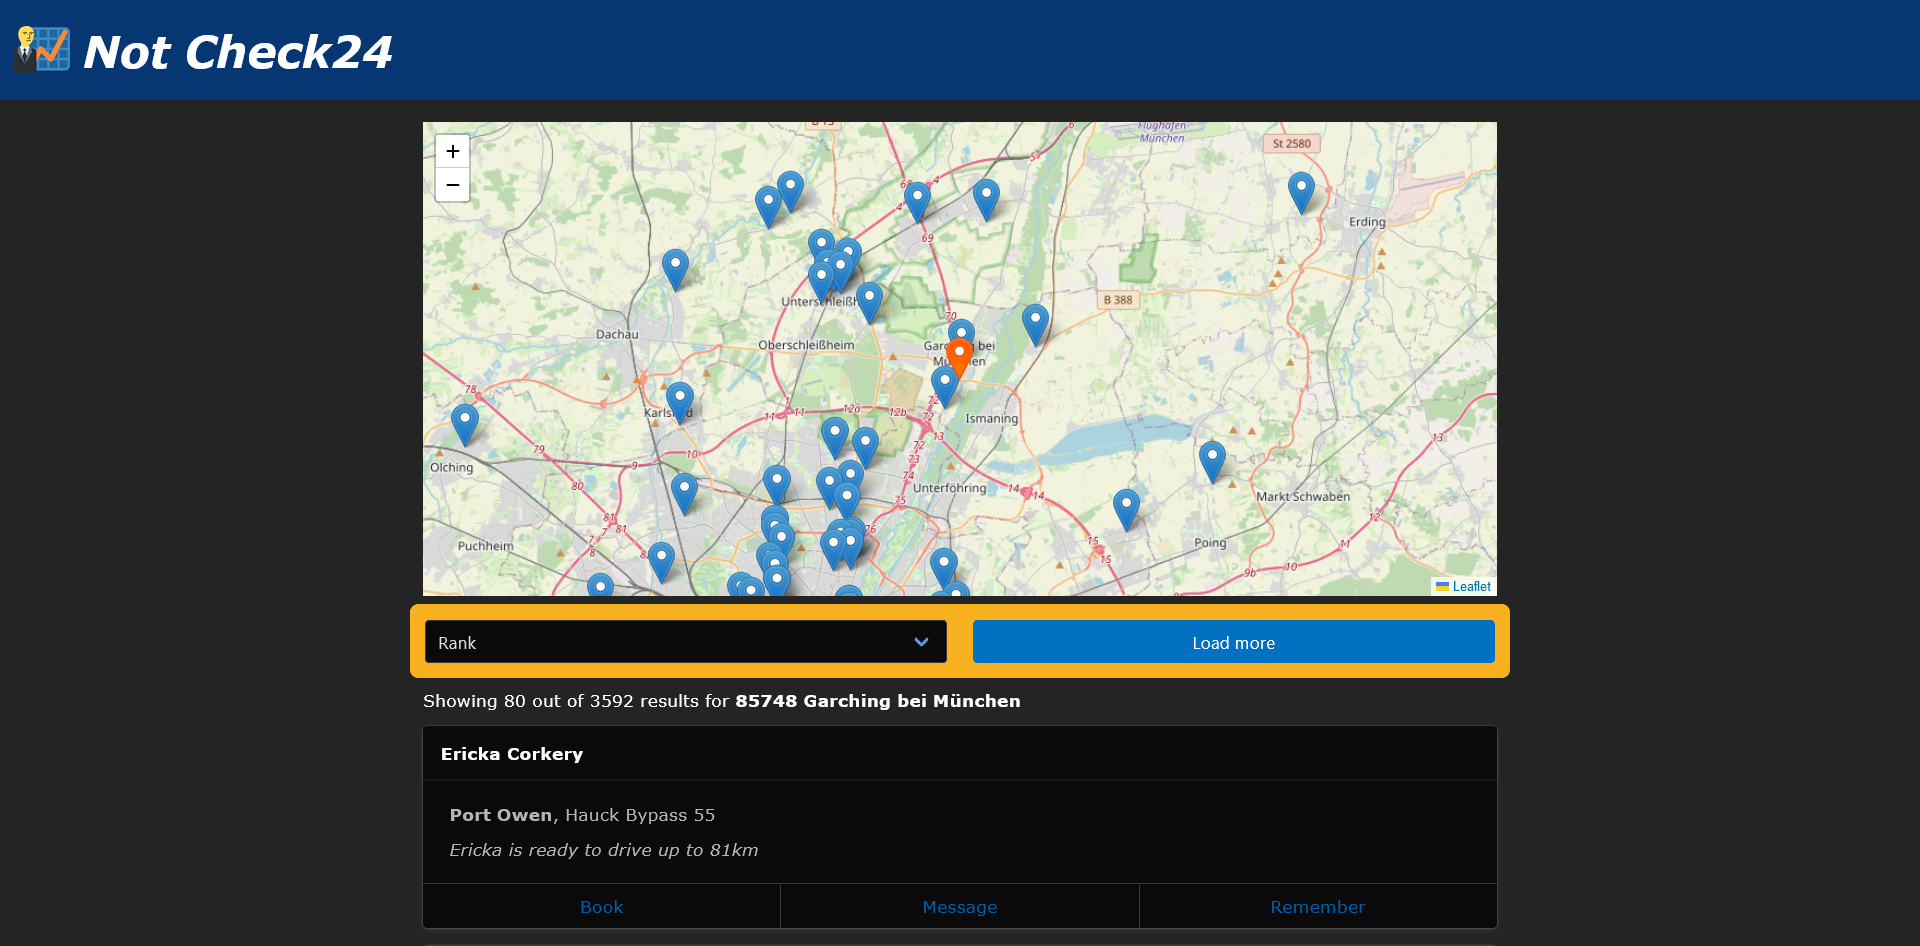
Task: Message Ericka Corkery
Action: click(960, 907)
